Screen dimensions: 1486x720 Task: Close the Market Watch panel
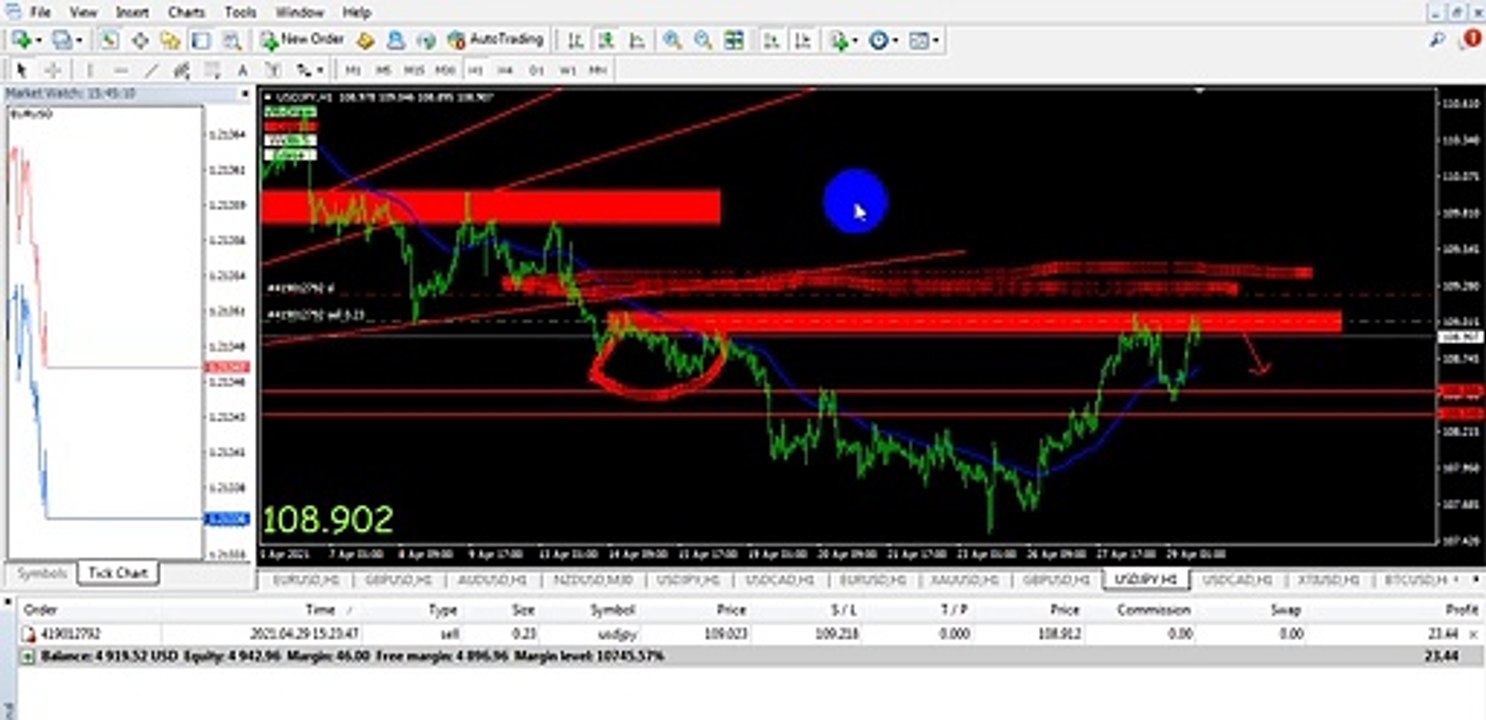click(x=245, y=94)
